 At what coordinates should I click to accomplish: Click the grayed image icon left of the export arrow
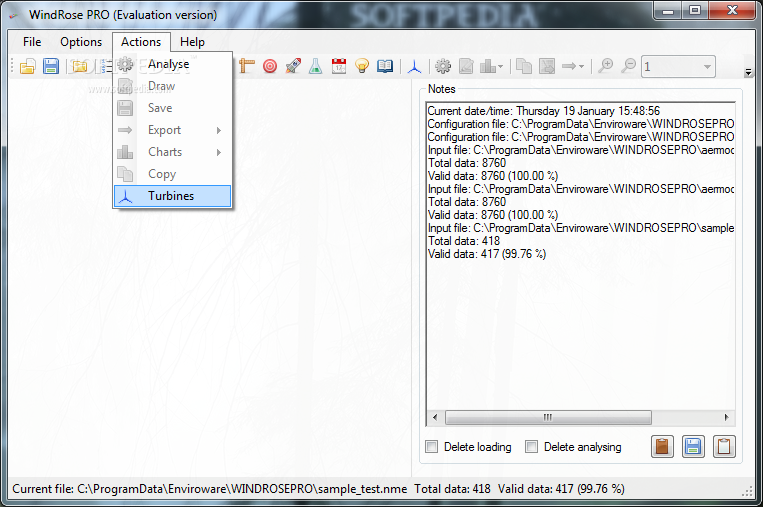point(547,66)
